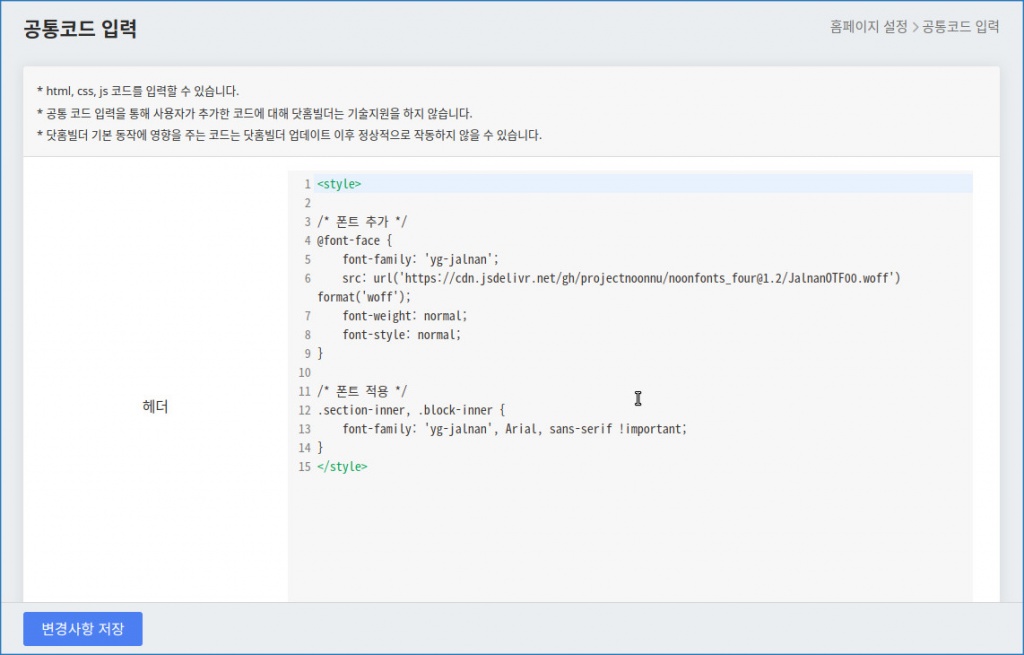Place cursor on the opening <style> tag
Screen dimensions: 1024x655
[339, 184]
